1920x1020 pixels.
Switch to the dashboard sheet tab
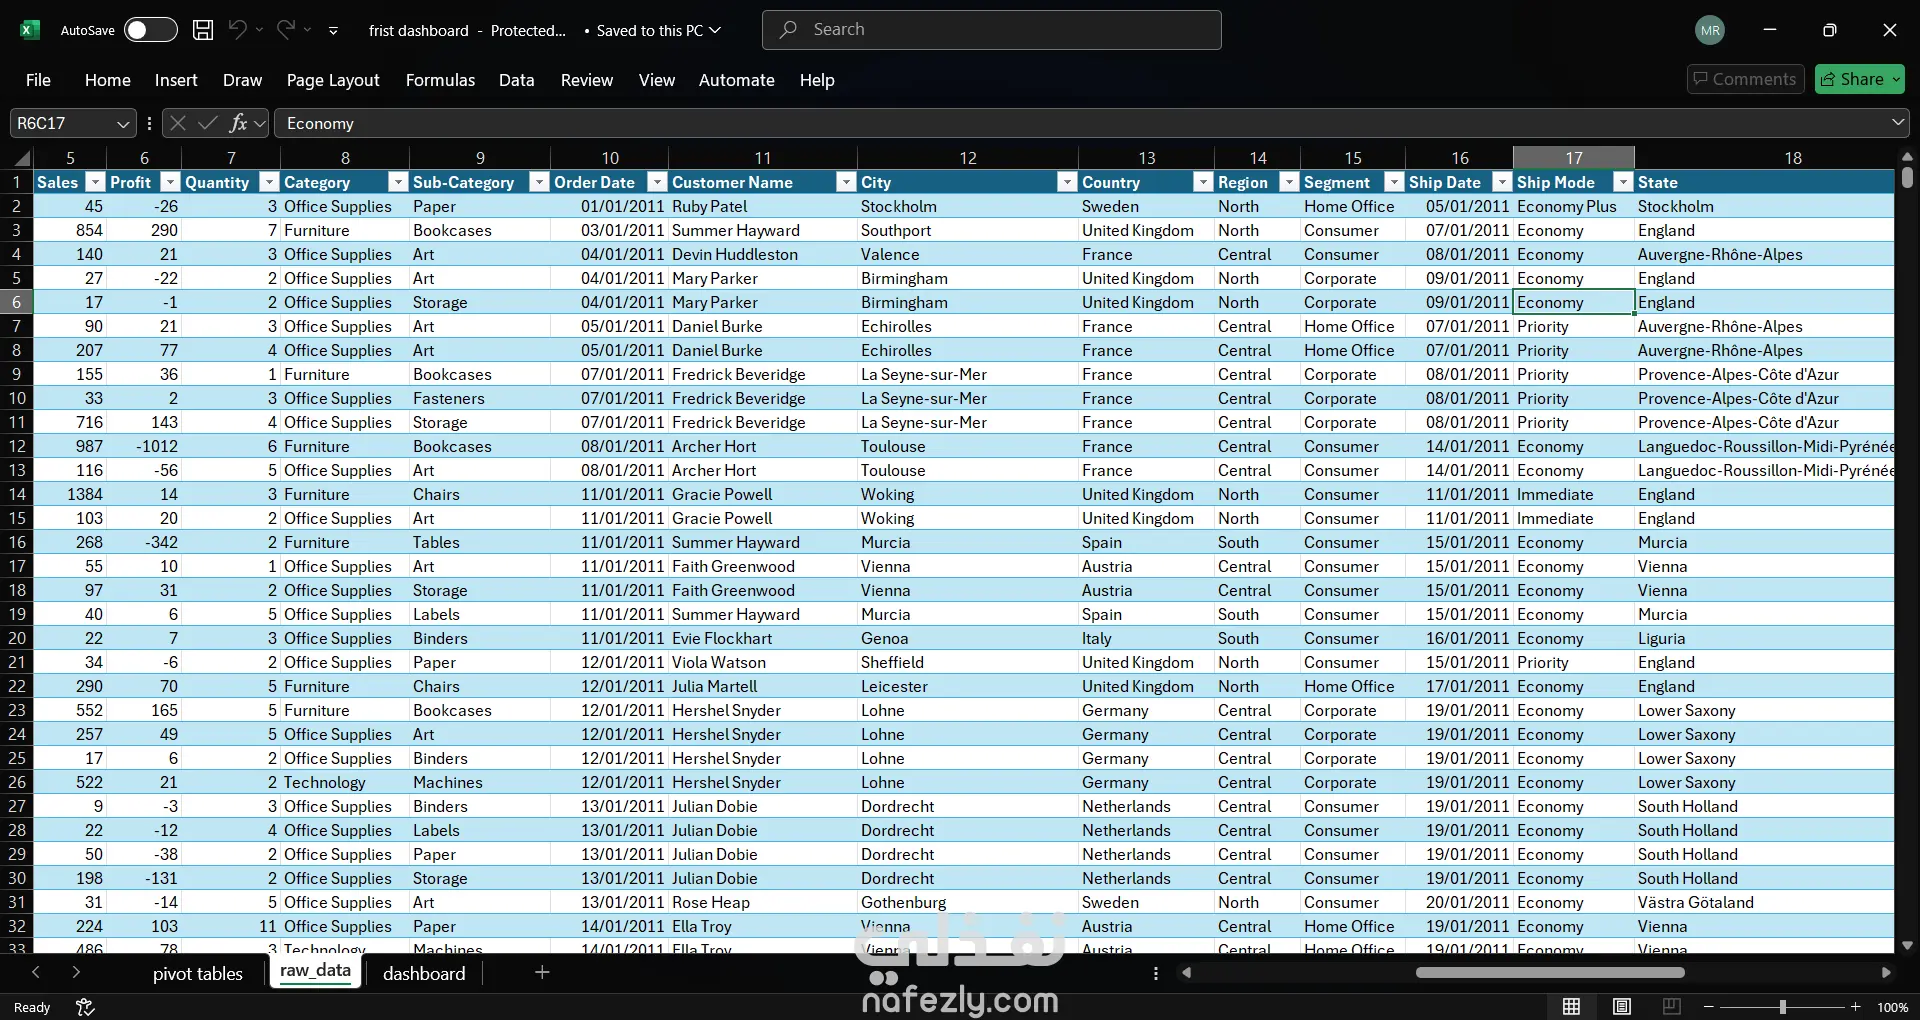click(x=424, y=973)
